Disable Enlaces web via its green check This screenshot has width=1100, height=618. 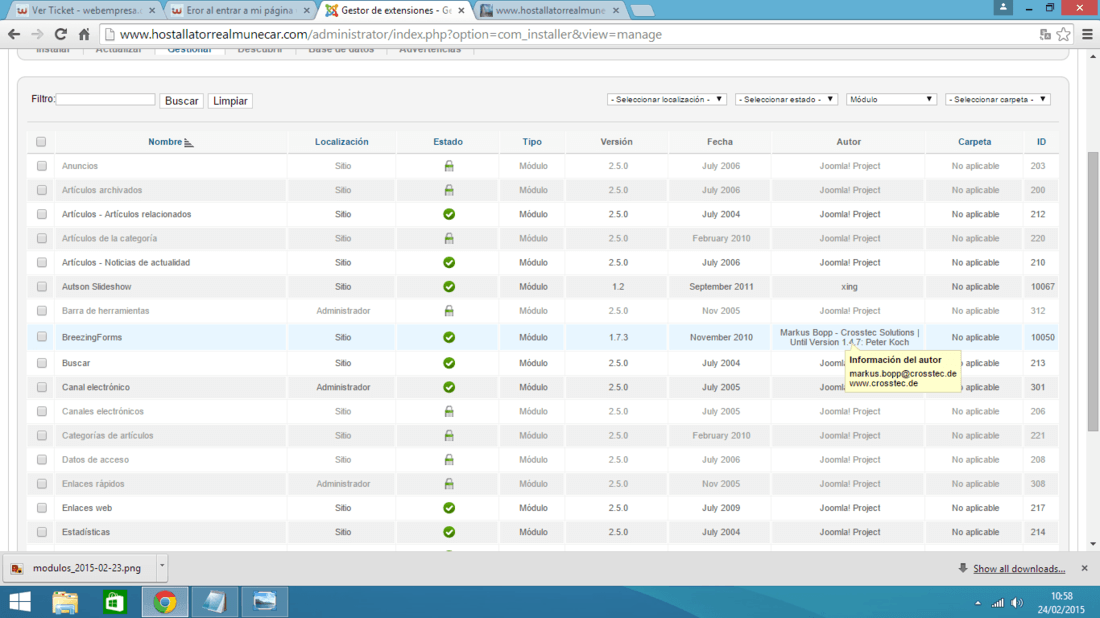coord(449,508)
